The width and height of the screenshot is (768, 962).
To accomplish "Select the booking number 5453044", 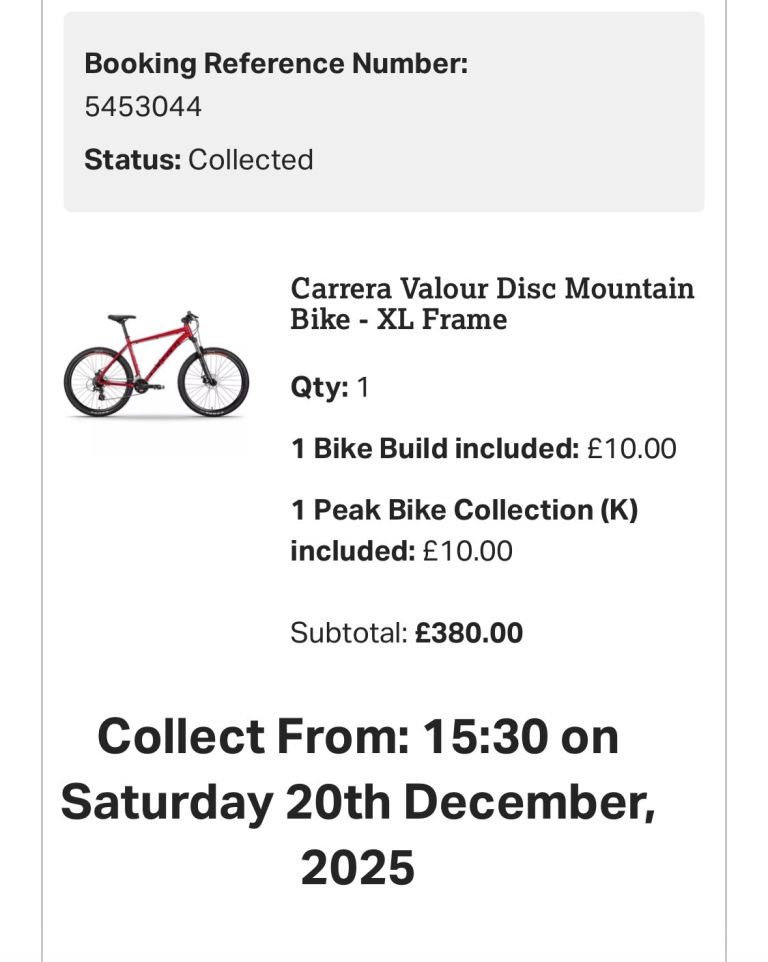I will [x=143, y=106].
